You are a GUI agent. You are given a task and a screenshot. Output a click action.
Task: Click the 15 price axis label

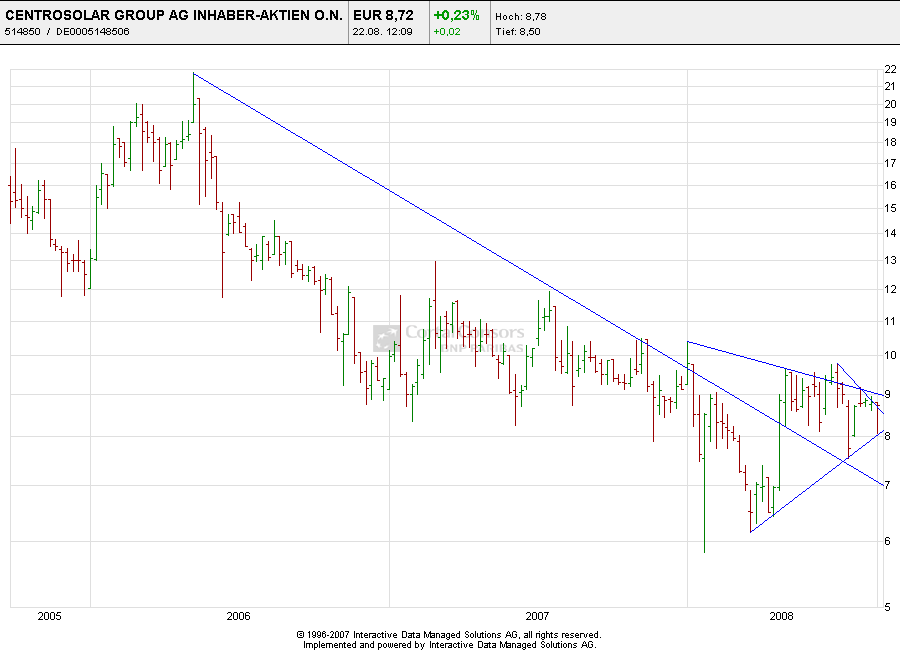tap(890, 208)
